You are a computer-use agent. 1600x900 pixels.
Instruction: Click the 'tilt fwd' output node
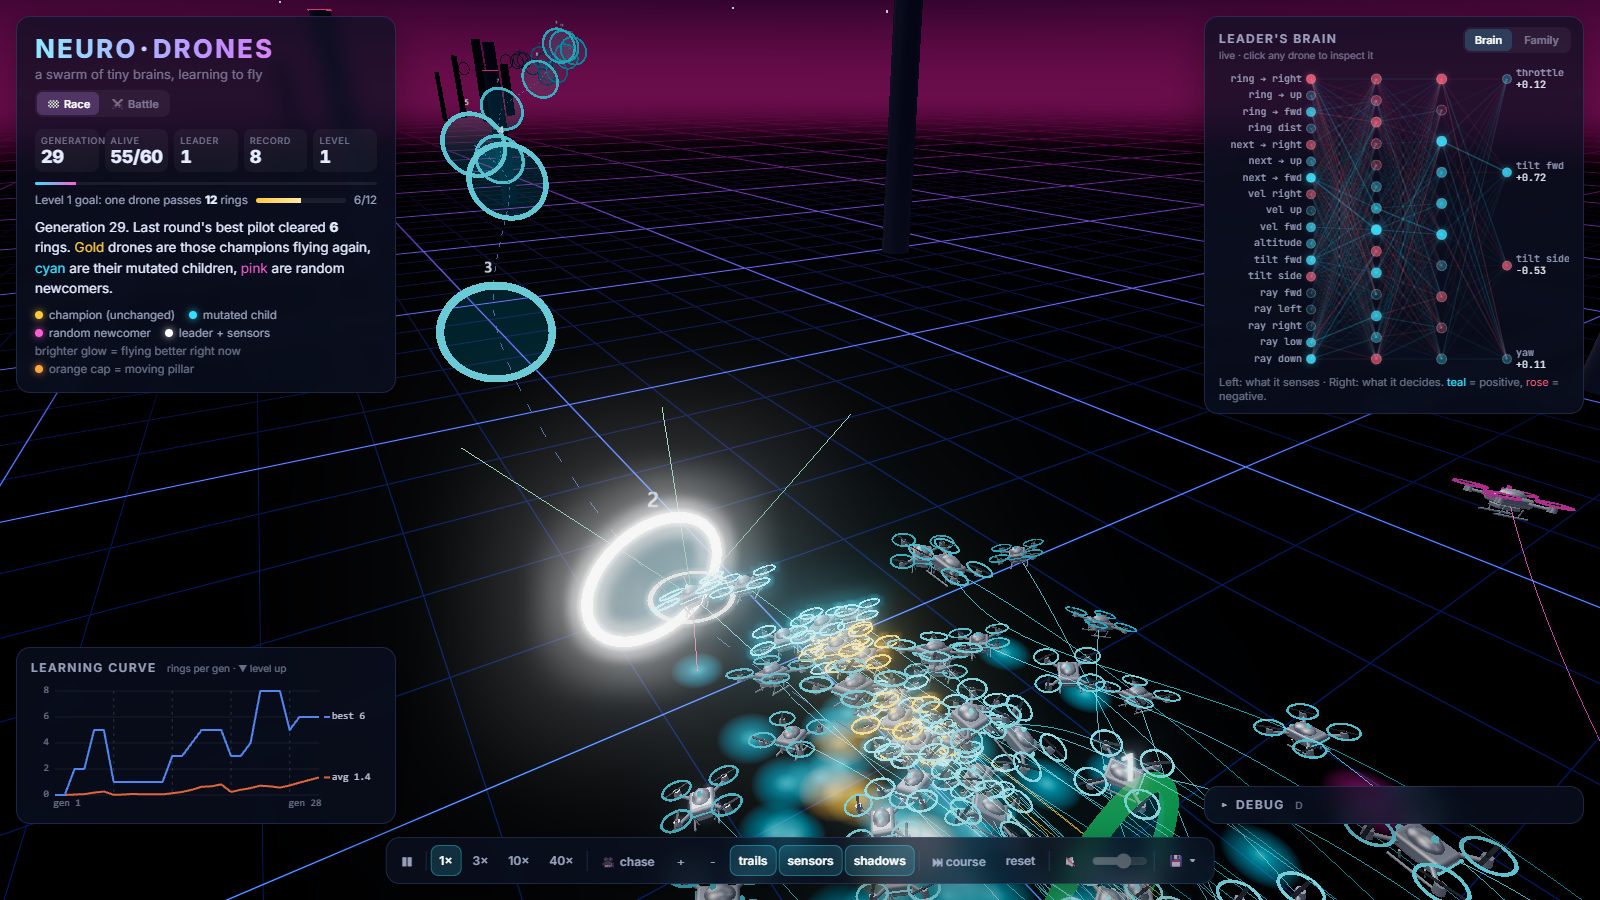coord(1506,172)
